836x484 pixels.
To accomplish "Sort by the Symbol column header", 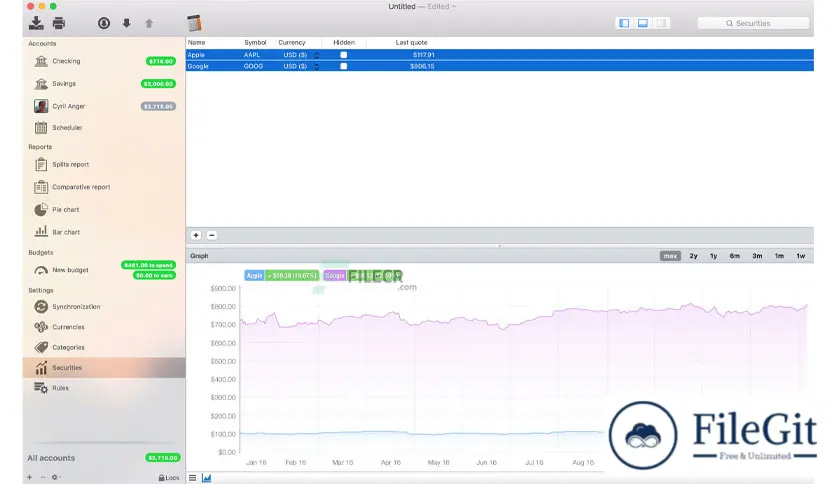I will pos(255,43).
